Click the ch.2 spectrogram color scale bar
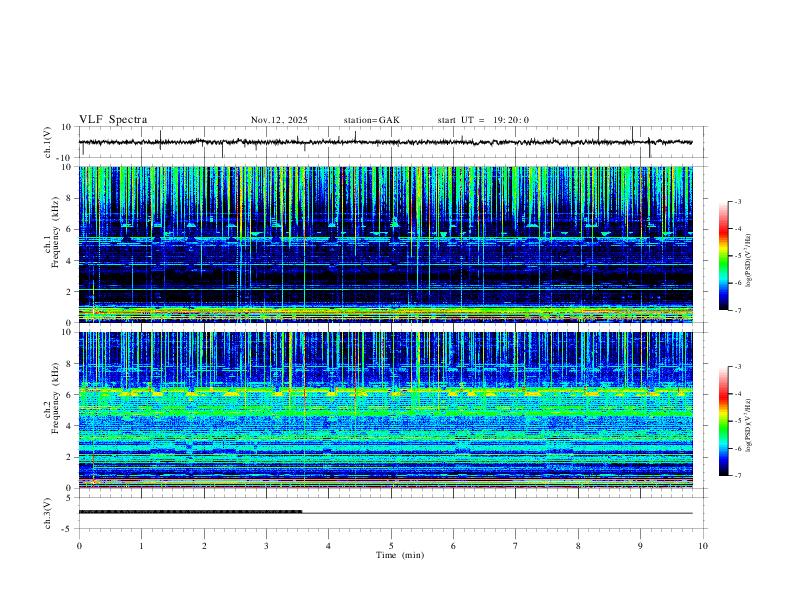 coord(723,421)
